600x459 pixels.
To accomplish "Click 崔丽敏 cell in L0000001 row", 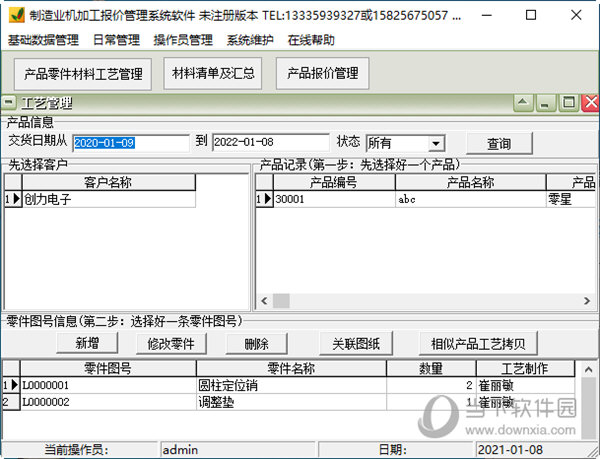I will tap(525, 385).
